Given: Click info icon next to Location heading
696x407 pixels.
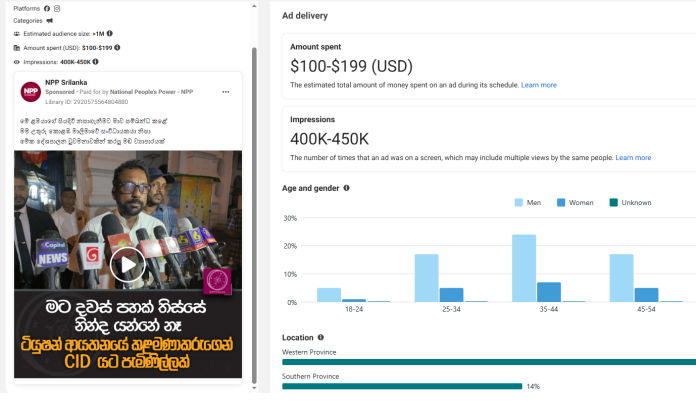Looking at the screenshot, I should [x=320, y=338].
